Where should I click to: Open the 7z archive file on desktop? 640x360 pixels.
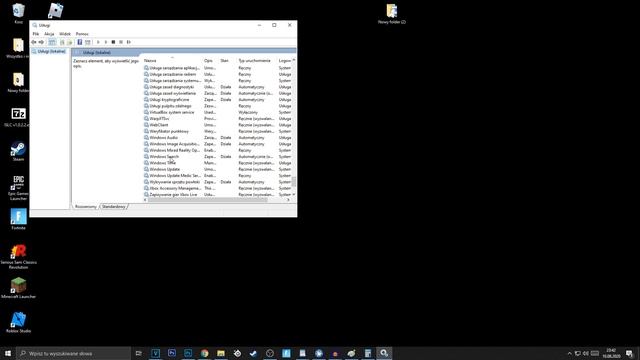tap(18, 116)
